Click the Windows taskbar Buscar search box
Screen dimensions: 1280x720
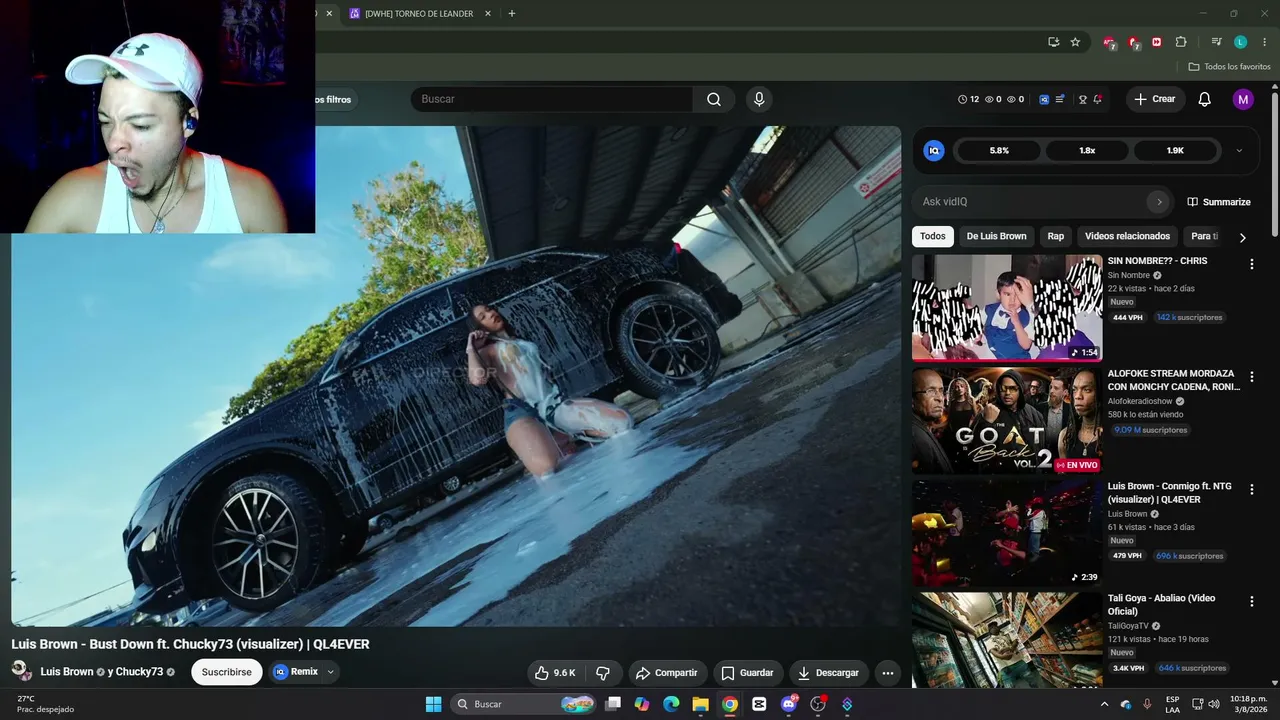pyautogui.click(x=524, y=704)
